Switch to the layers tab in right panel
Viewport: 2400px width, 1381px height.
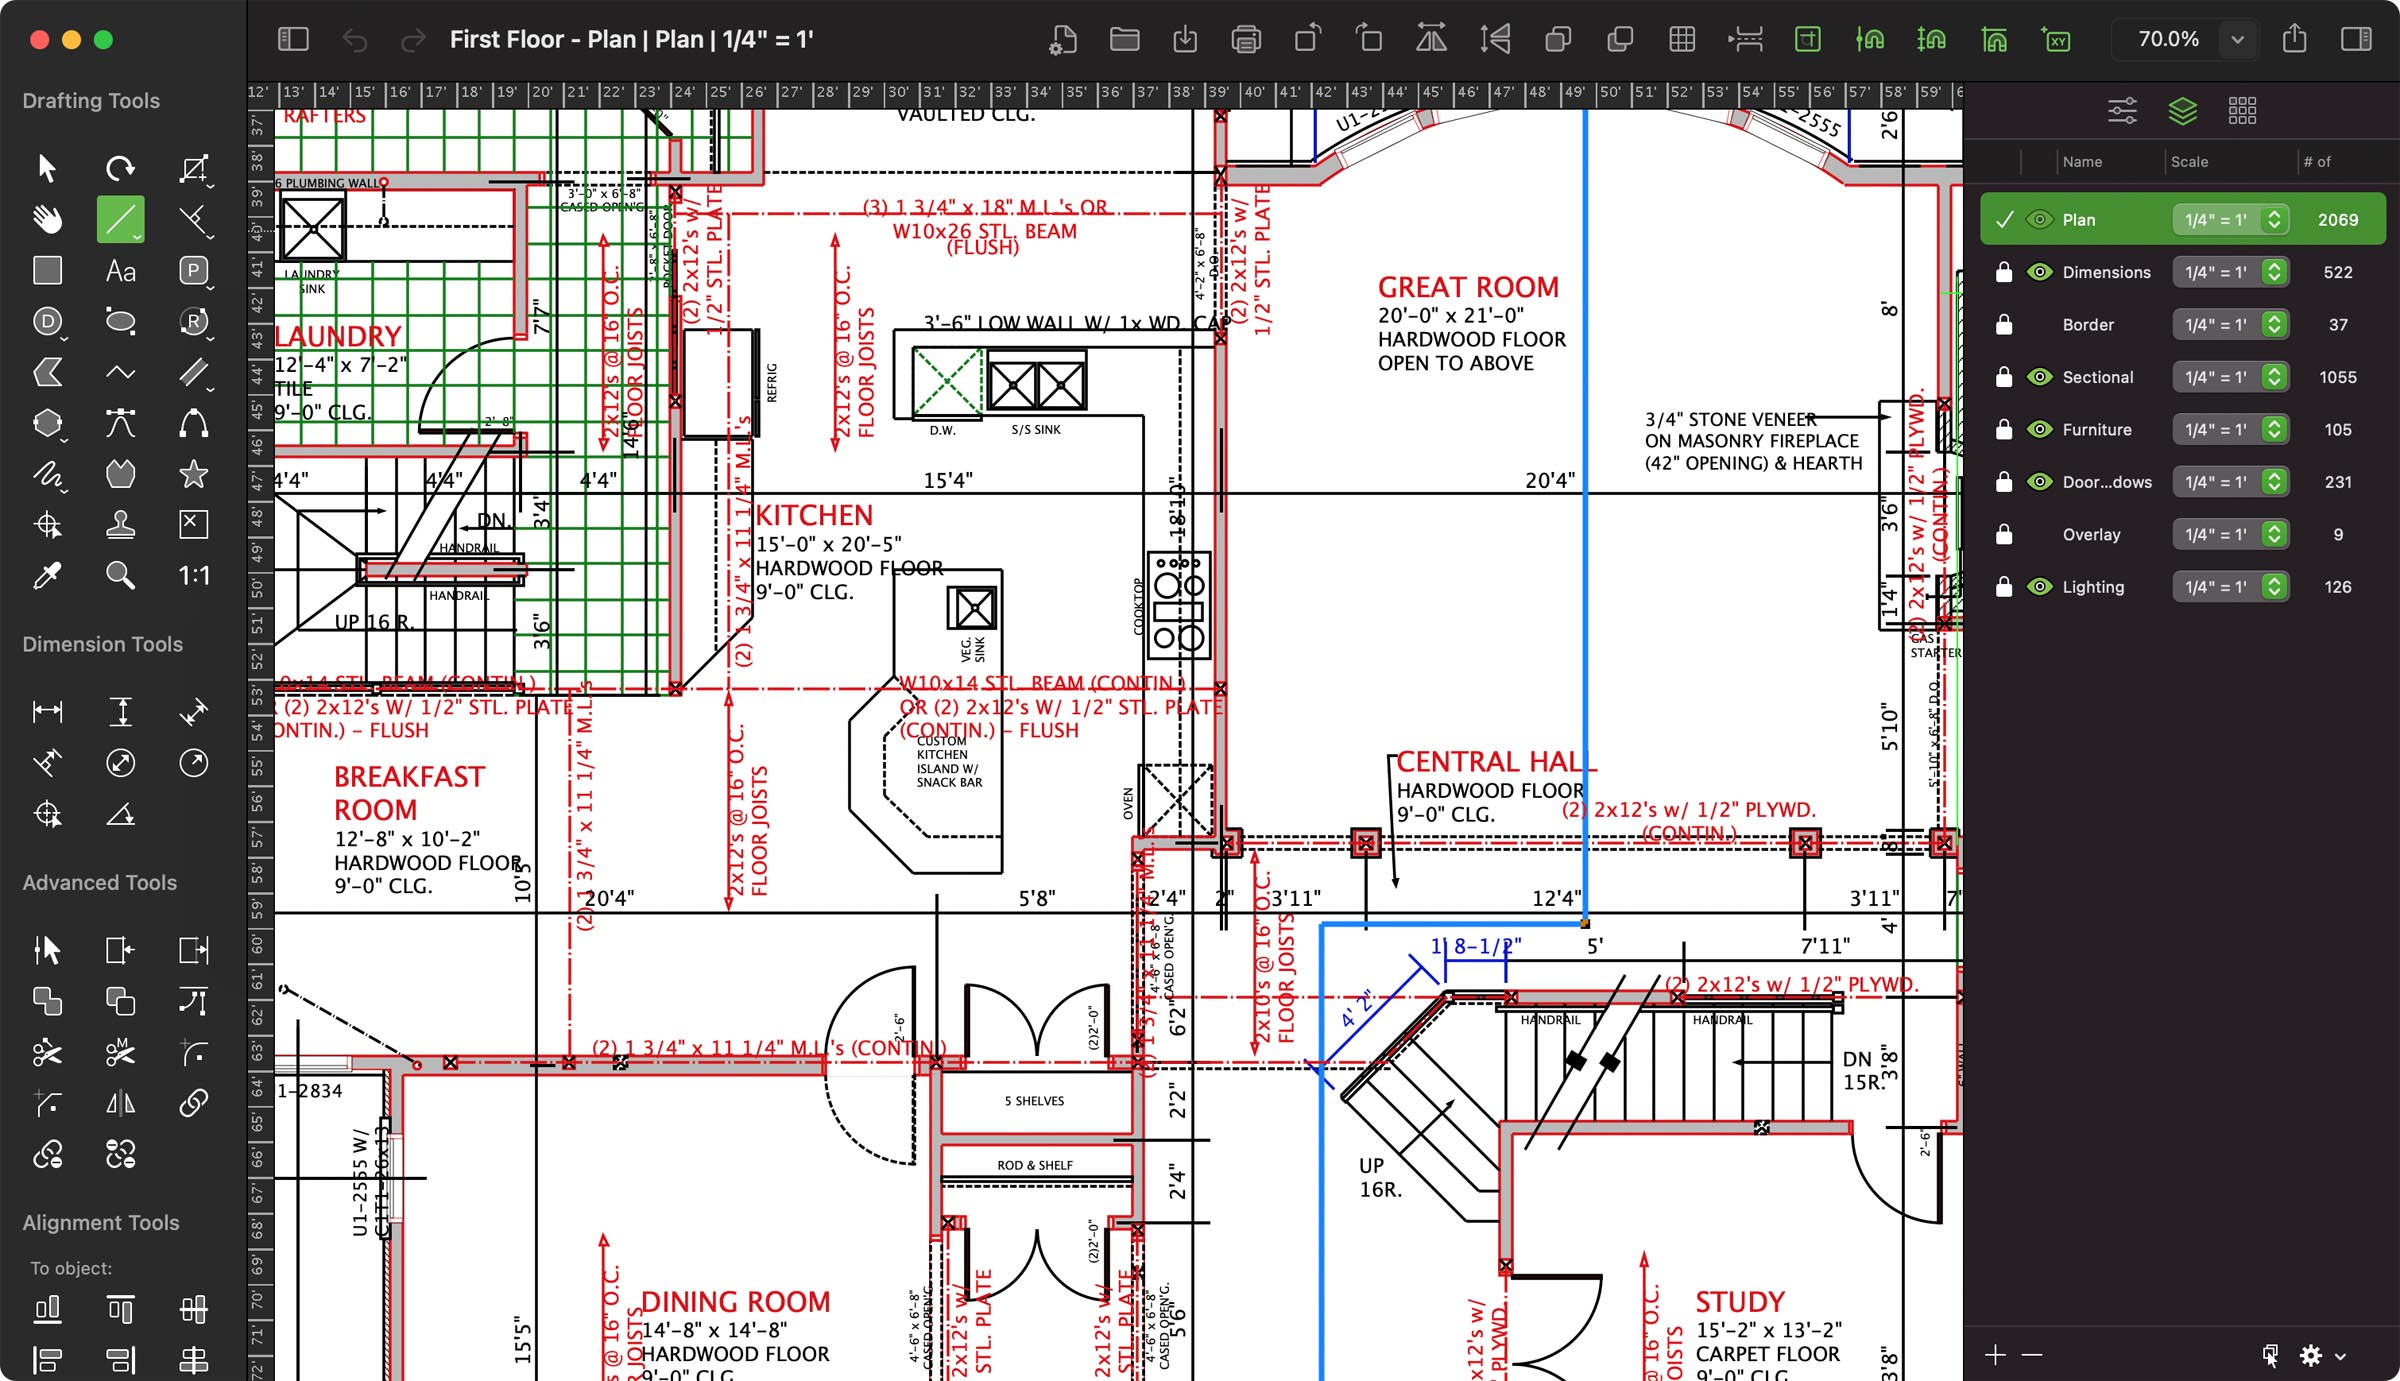(2183, 110)
